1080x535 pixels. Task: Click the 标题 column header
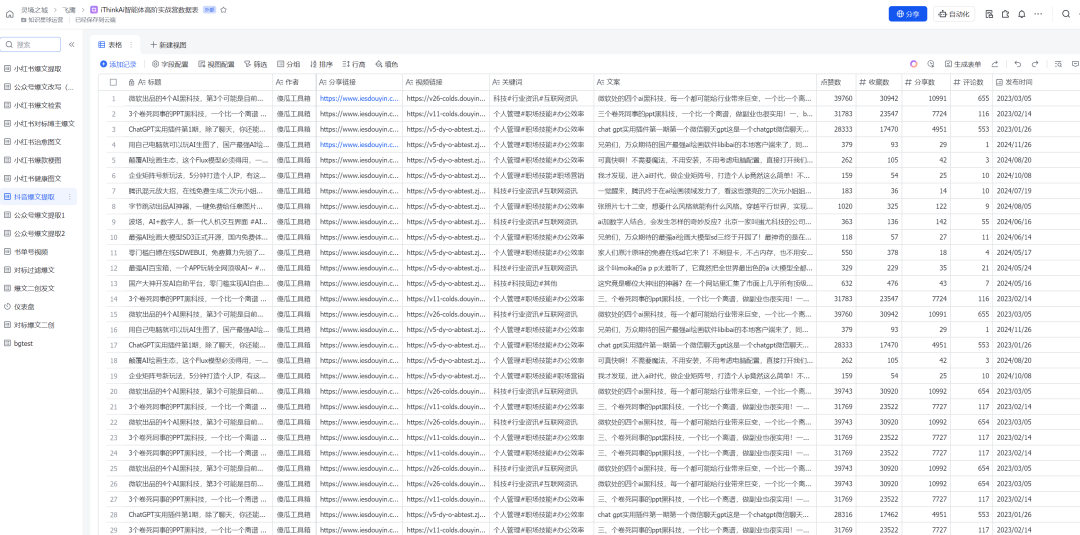click(x=198, y=82)
